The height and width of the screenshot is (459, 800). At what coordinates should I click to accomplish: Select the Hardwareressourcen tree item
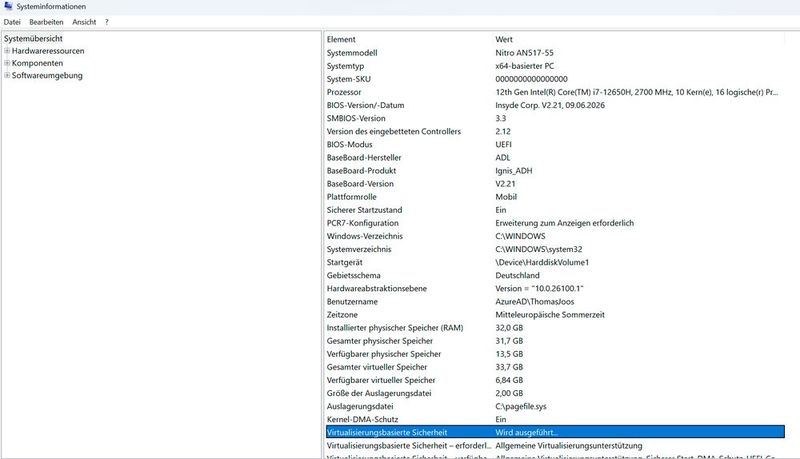(48, 51)
